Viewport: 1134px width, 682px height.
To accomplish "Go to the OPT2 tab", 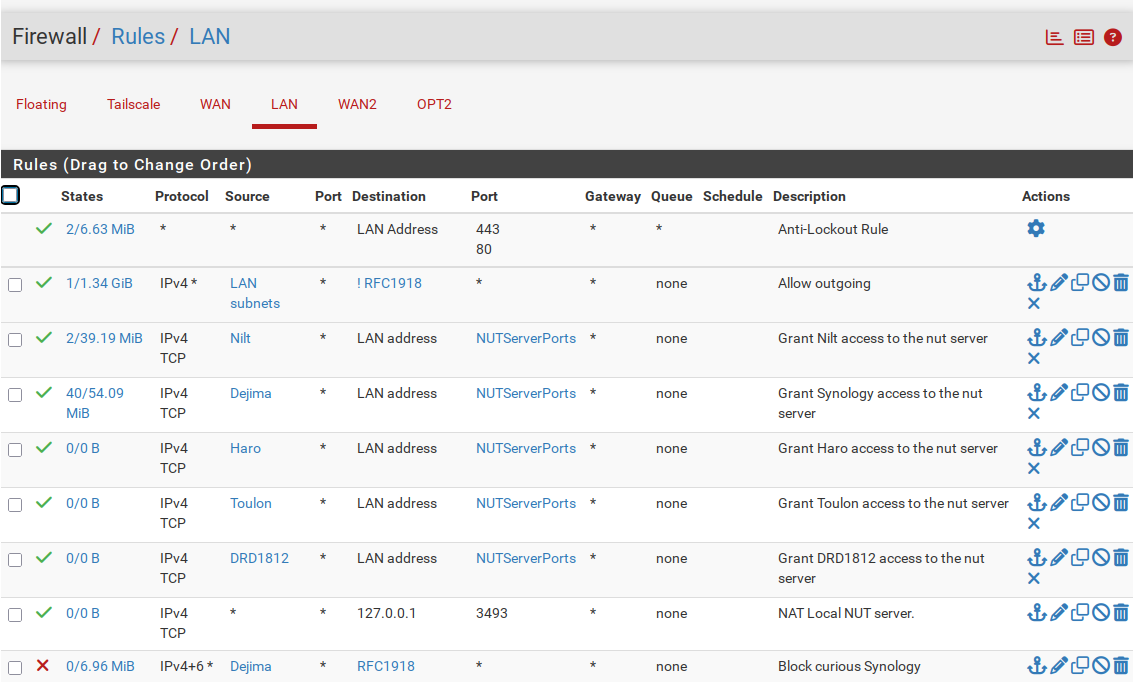I will 434,104.
